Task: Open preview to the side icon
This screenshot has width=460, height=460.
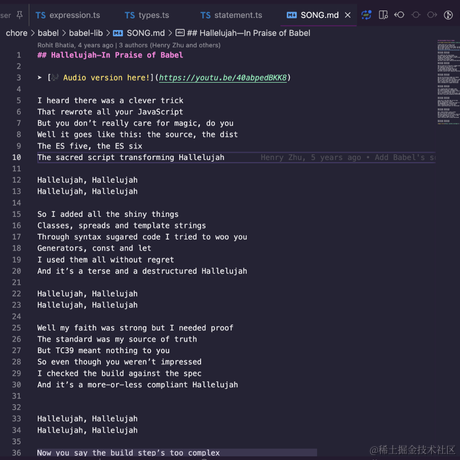Action: click(383, 15)
